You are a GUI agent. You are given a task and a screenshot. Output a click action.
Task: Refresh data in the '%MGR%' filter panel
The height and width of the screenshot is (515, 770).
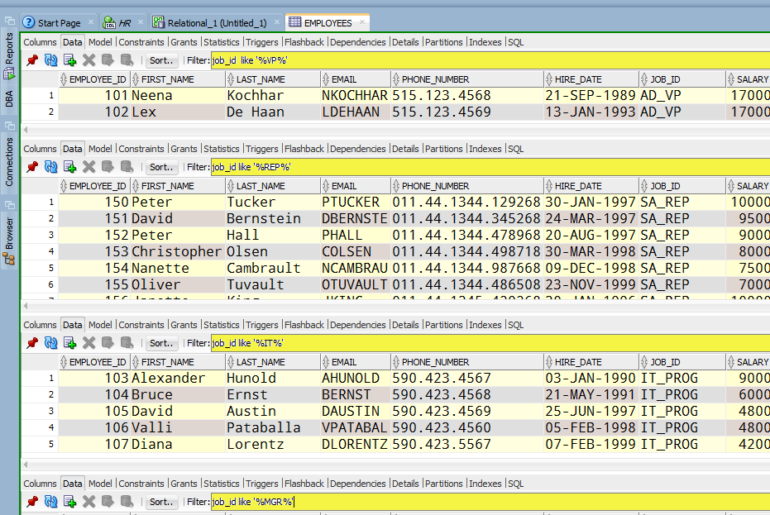pyautogui.click(x=51, y=501)
